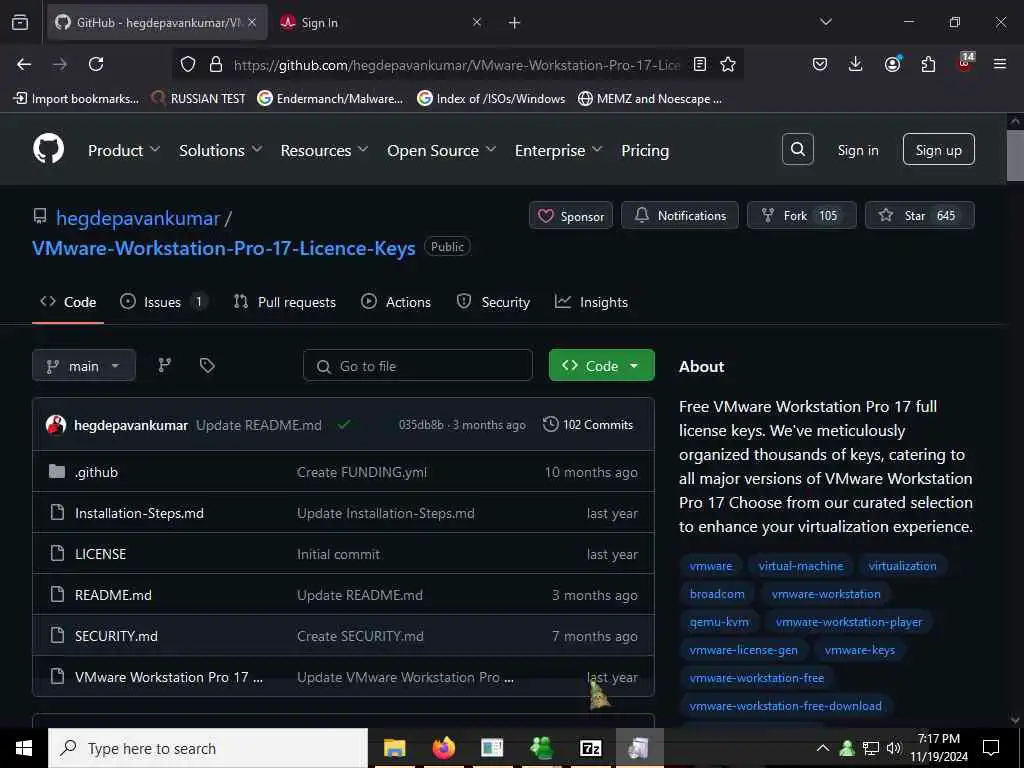The height and width of the screenshot is (768, 1024).
Task: Open Installation-Steps.md file
Action: point(139,513)
